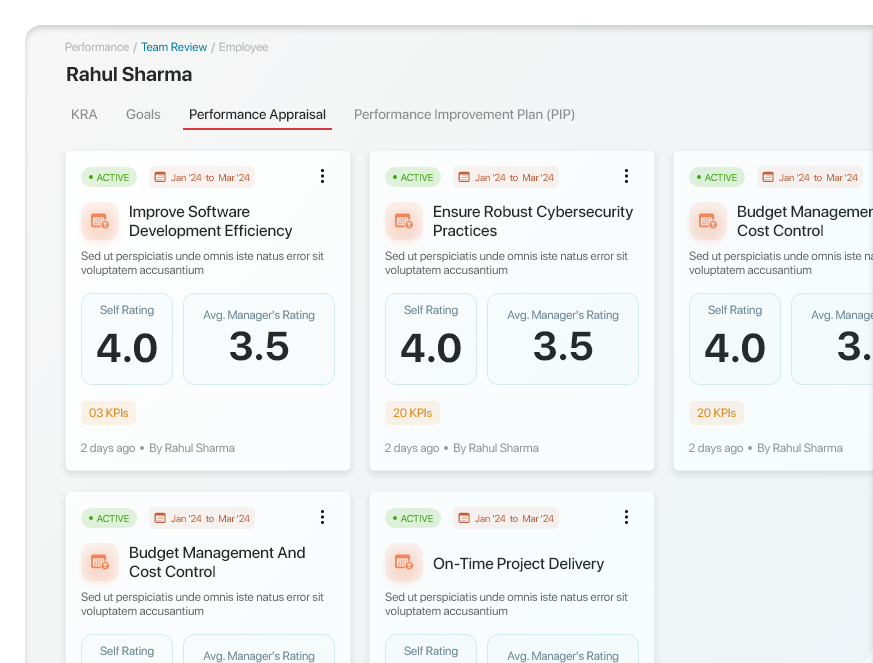This screenshot has height=663, width=873.
Task: Open the second-row Budget Management And Cost Control title
Action: coord(217,562)
